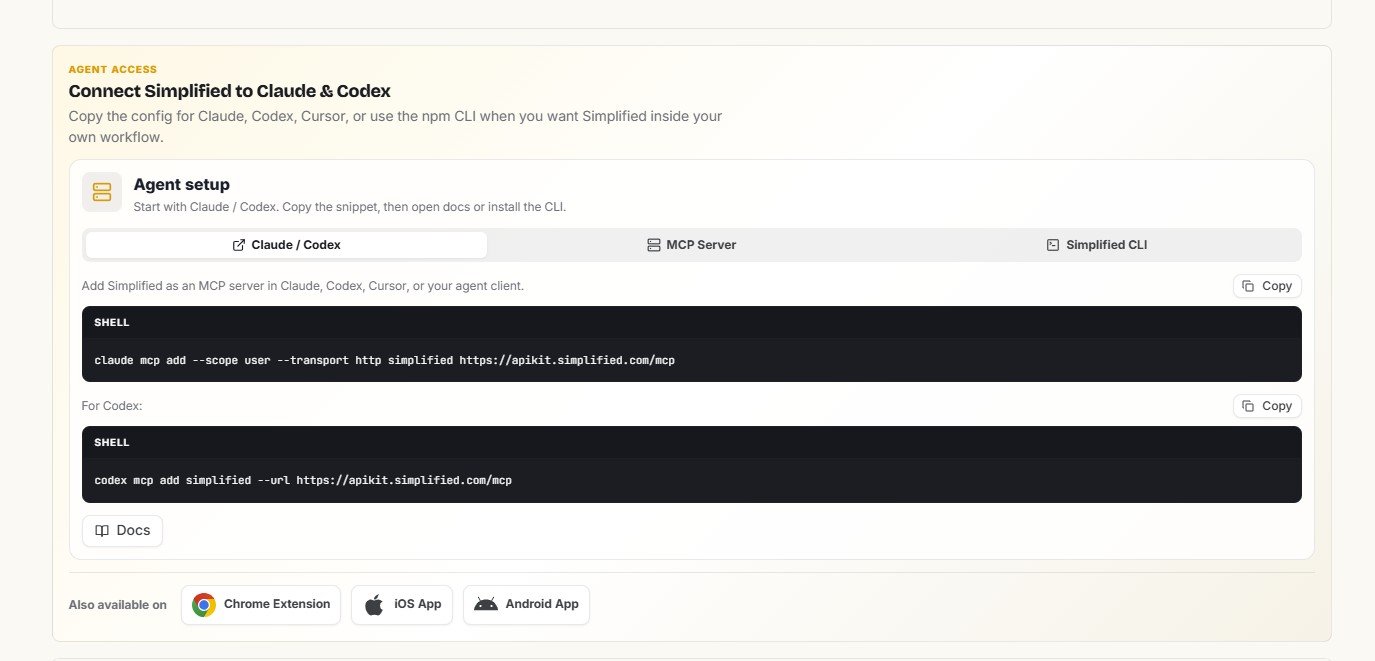
Task: Click 'Start with Claude / Codex' subtitle text
Action: pos(350,207)
